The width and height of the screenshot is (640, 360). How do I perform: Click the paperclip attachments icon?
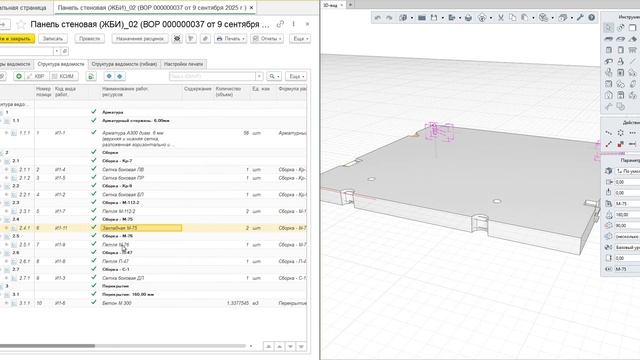(x=205, y=39)
